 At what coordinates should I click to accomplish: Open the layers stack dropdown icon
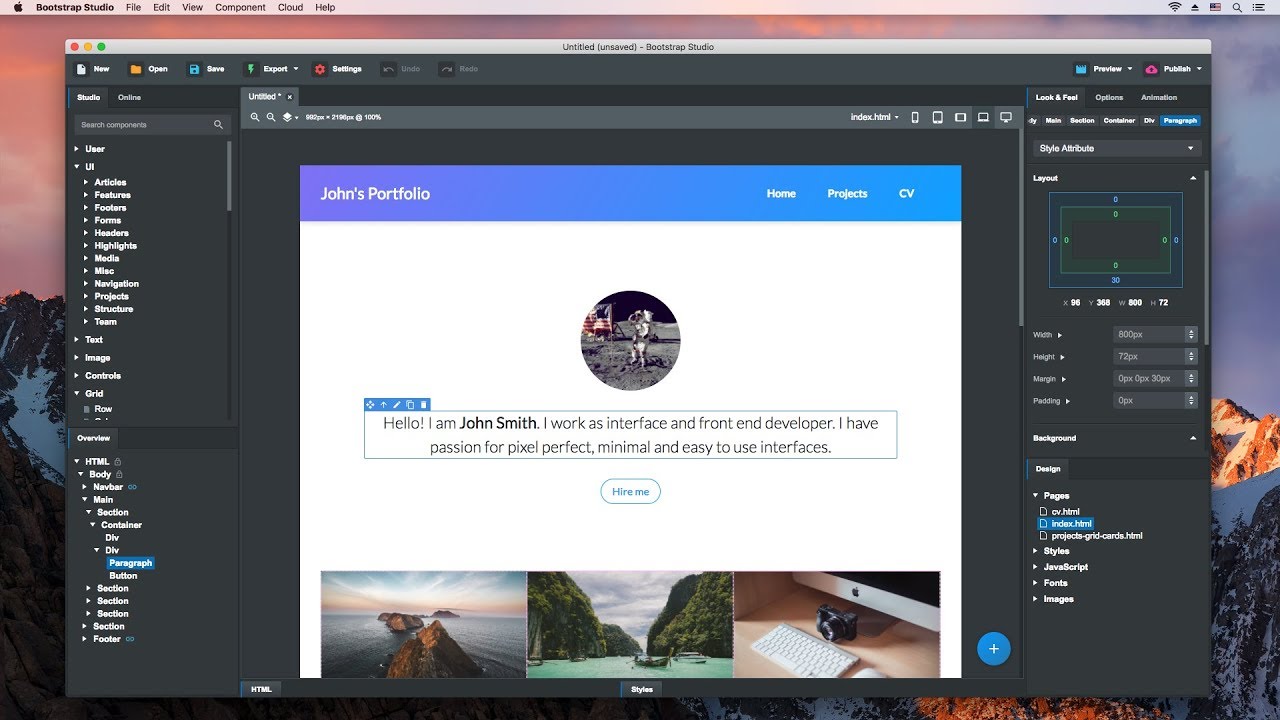pos(289,117)
